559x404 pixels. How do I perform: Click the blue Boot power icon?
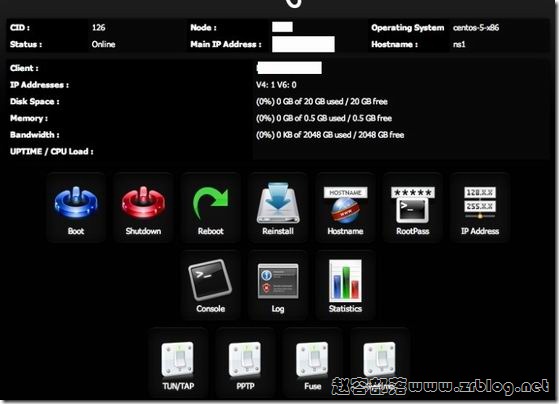(x=76, y=202)
